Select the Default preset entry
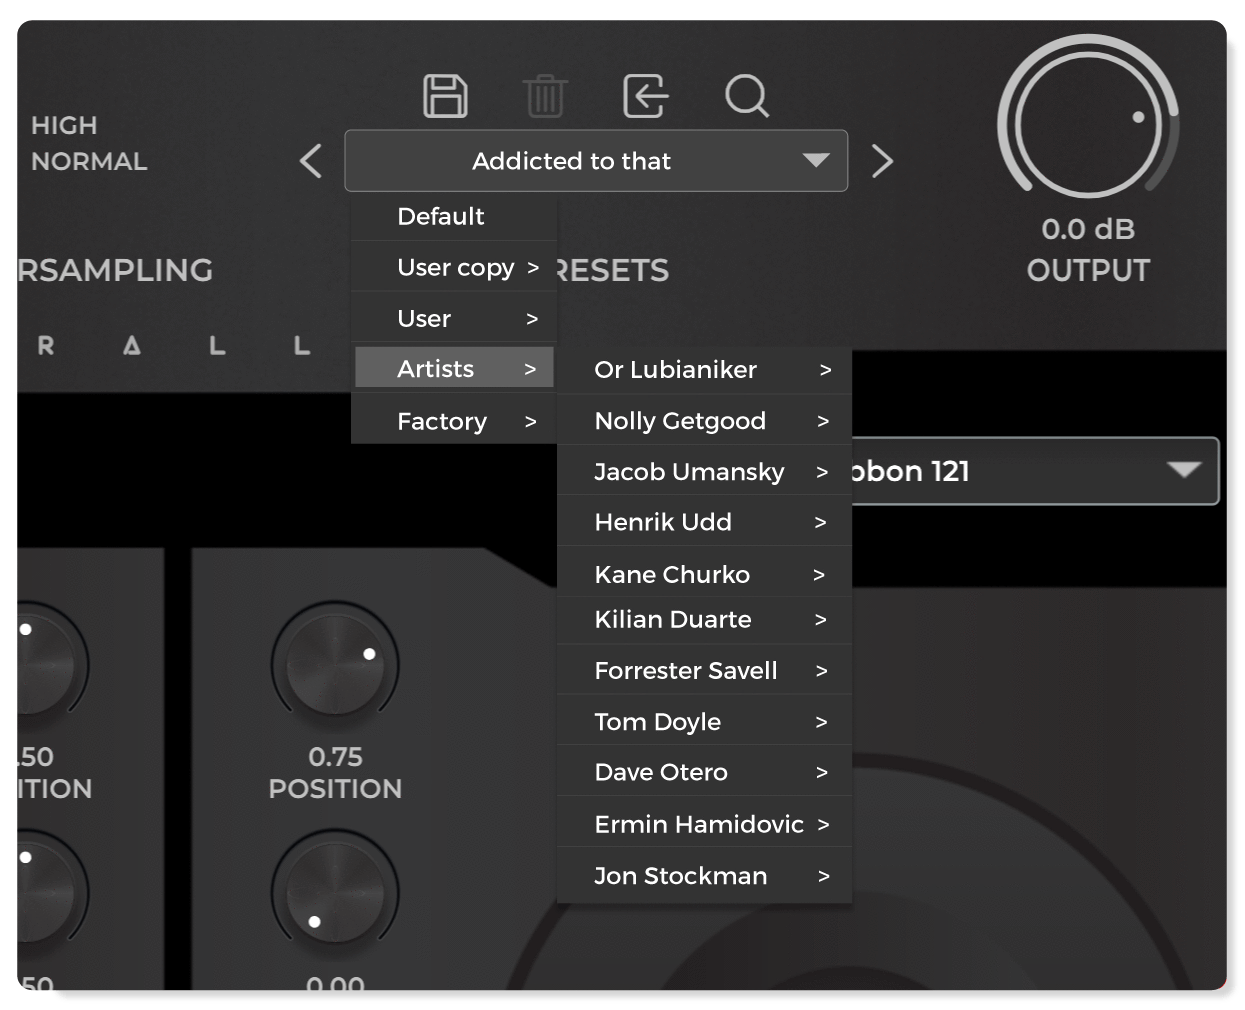1245x1010 pixels. click(x=453, y=216)
